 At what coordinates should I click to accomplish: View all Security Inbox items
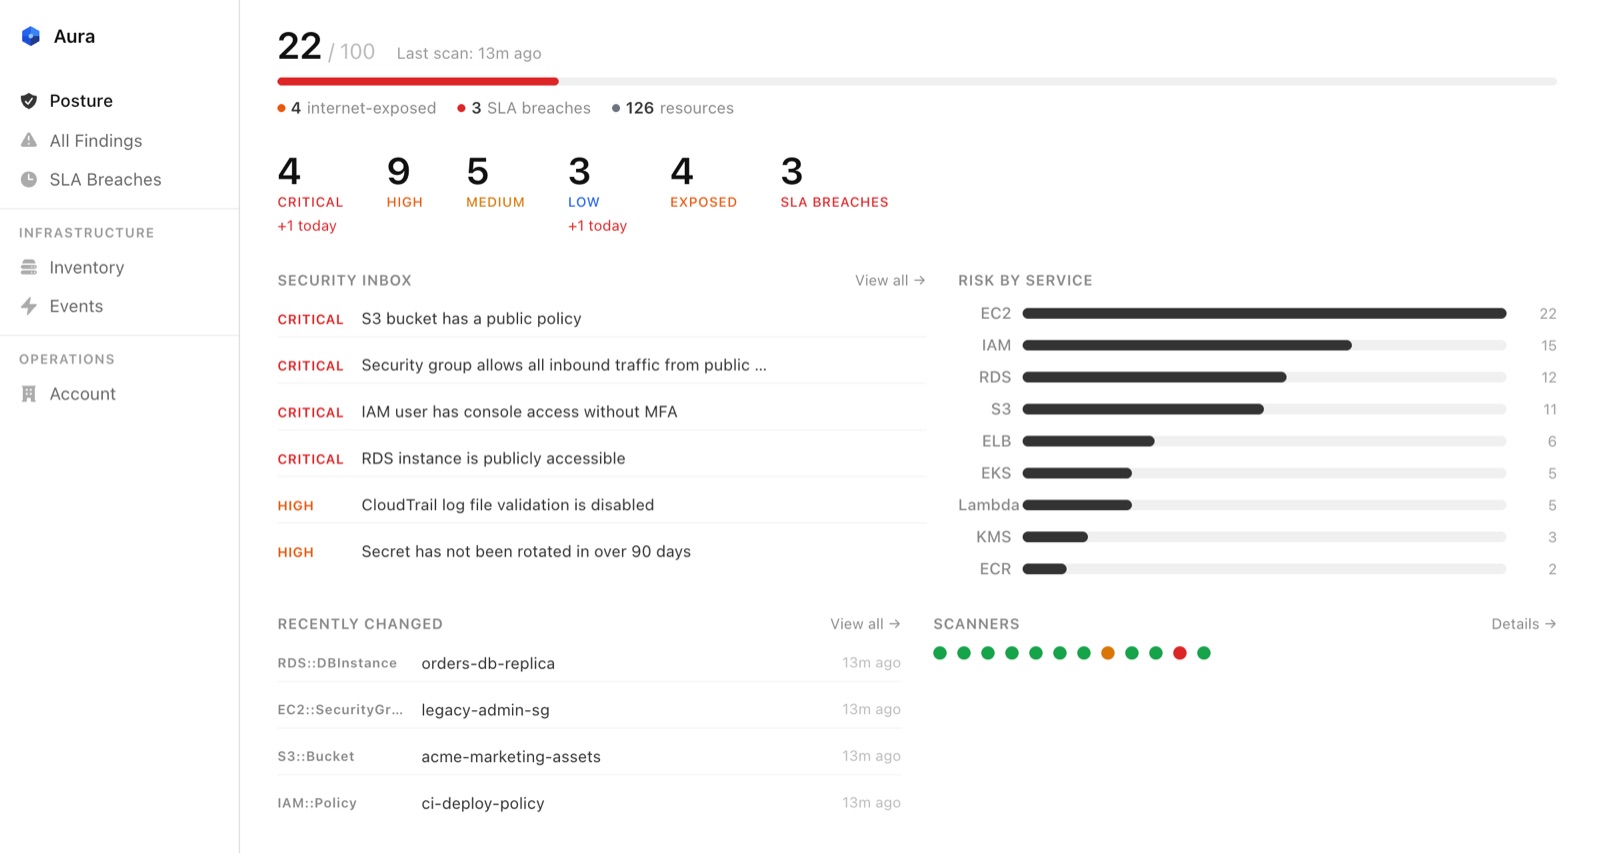click(890, 281)
